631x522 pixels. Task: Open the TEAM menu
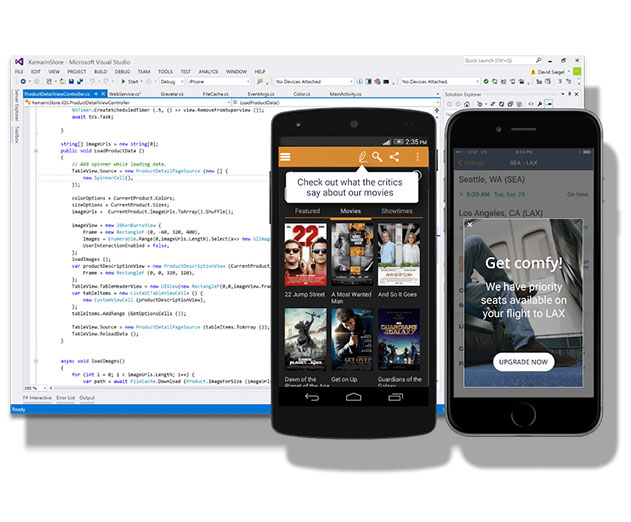[144, 72]
